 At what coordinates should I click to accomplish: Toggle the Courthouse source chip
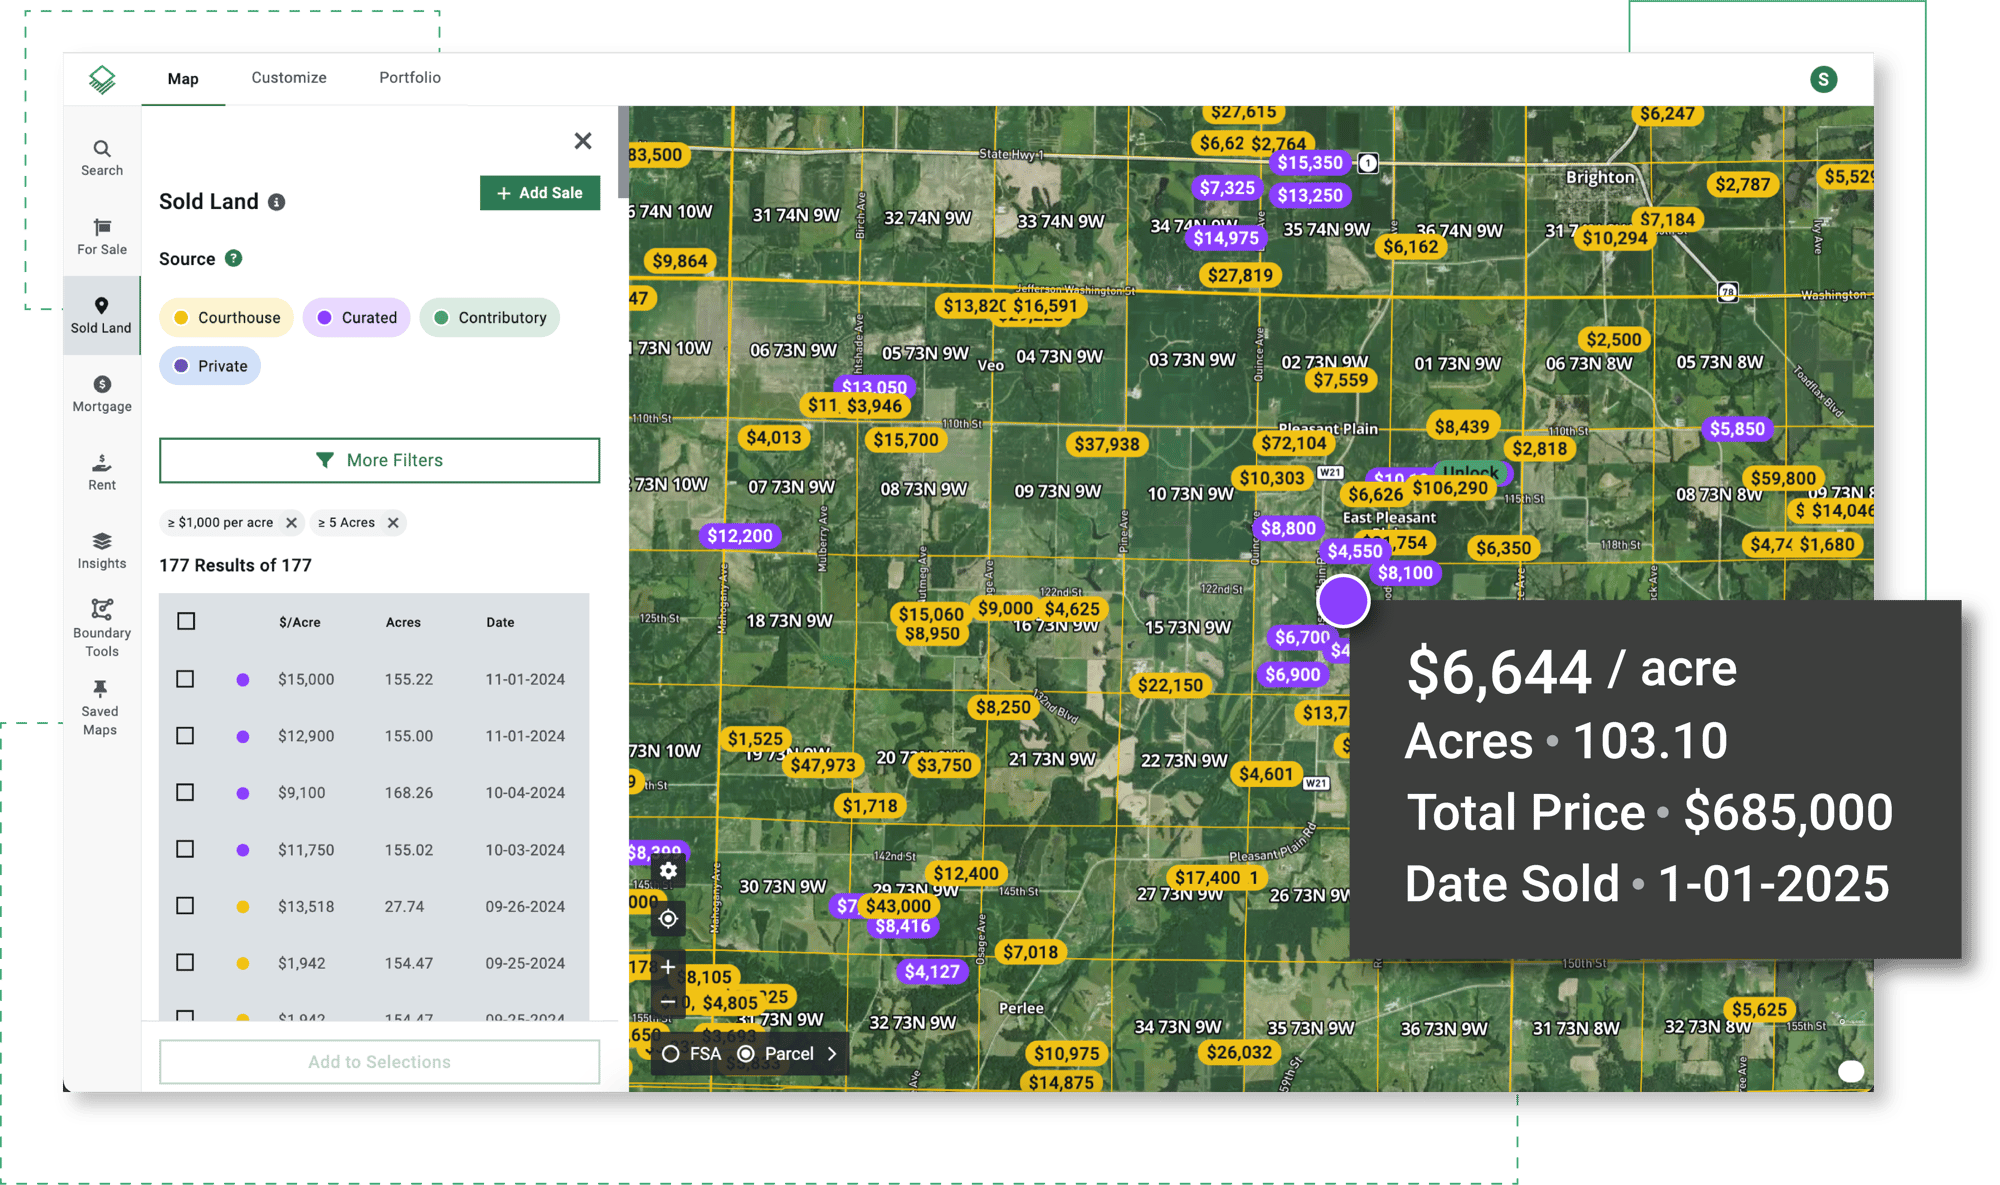point(226,318)
